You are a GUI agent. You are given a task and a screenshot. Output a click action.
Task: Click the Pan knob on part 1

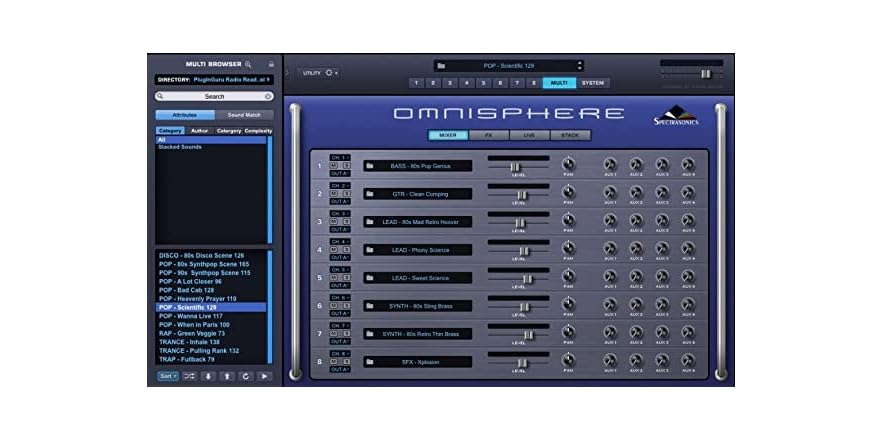[x=568, y=164]
